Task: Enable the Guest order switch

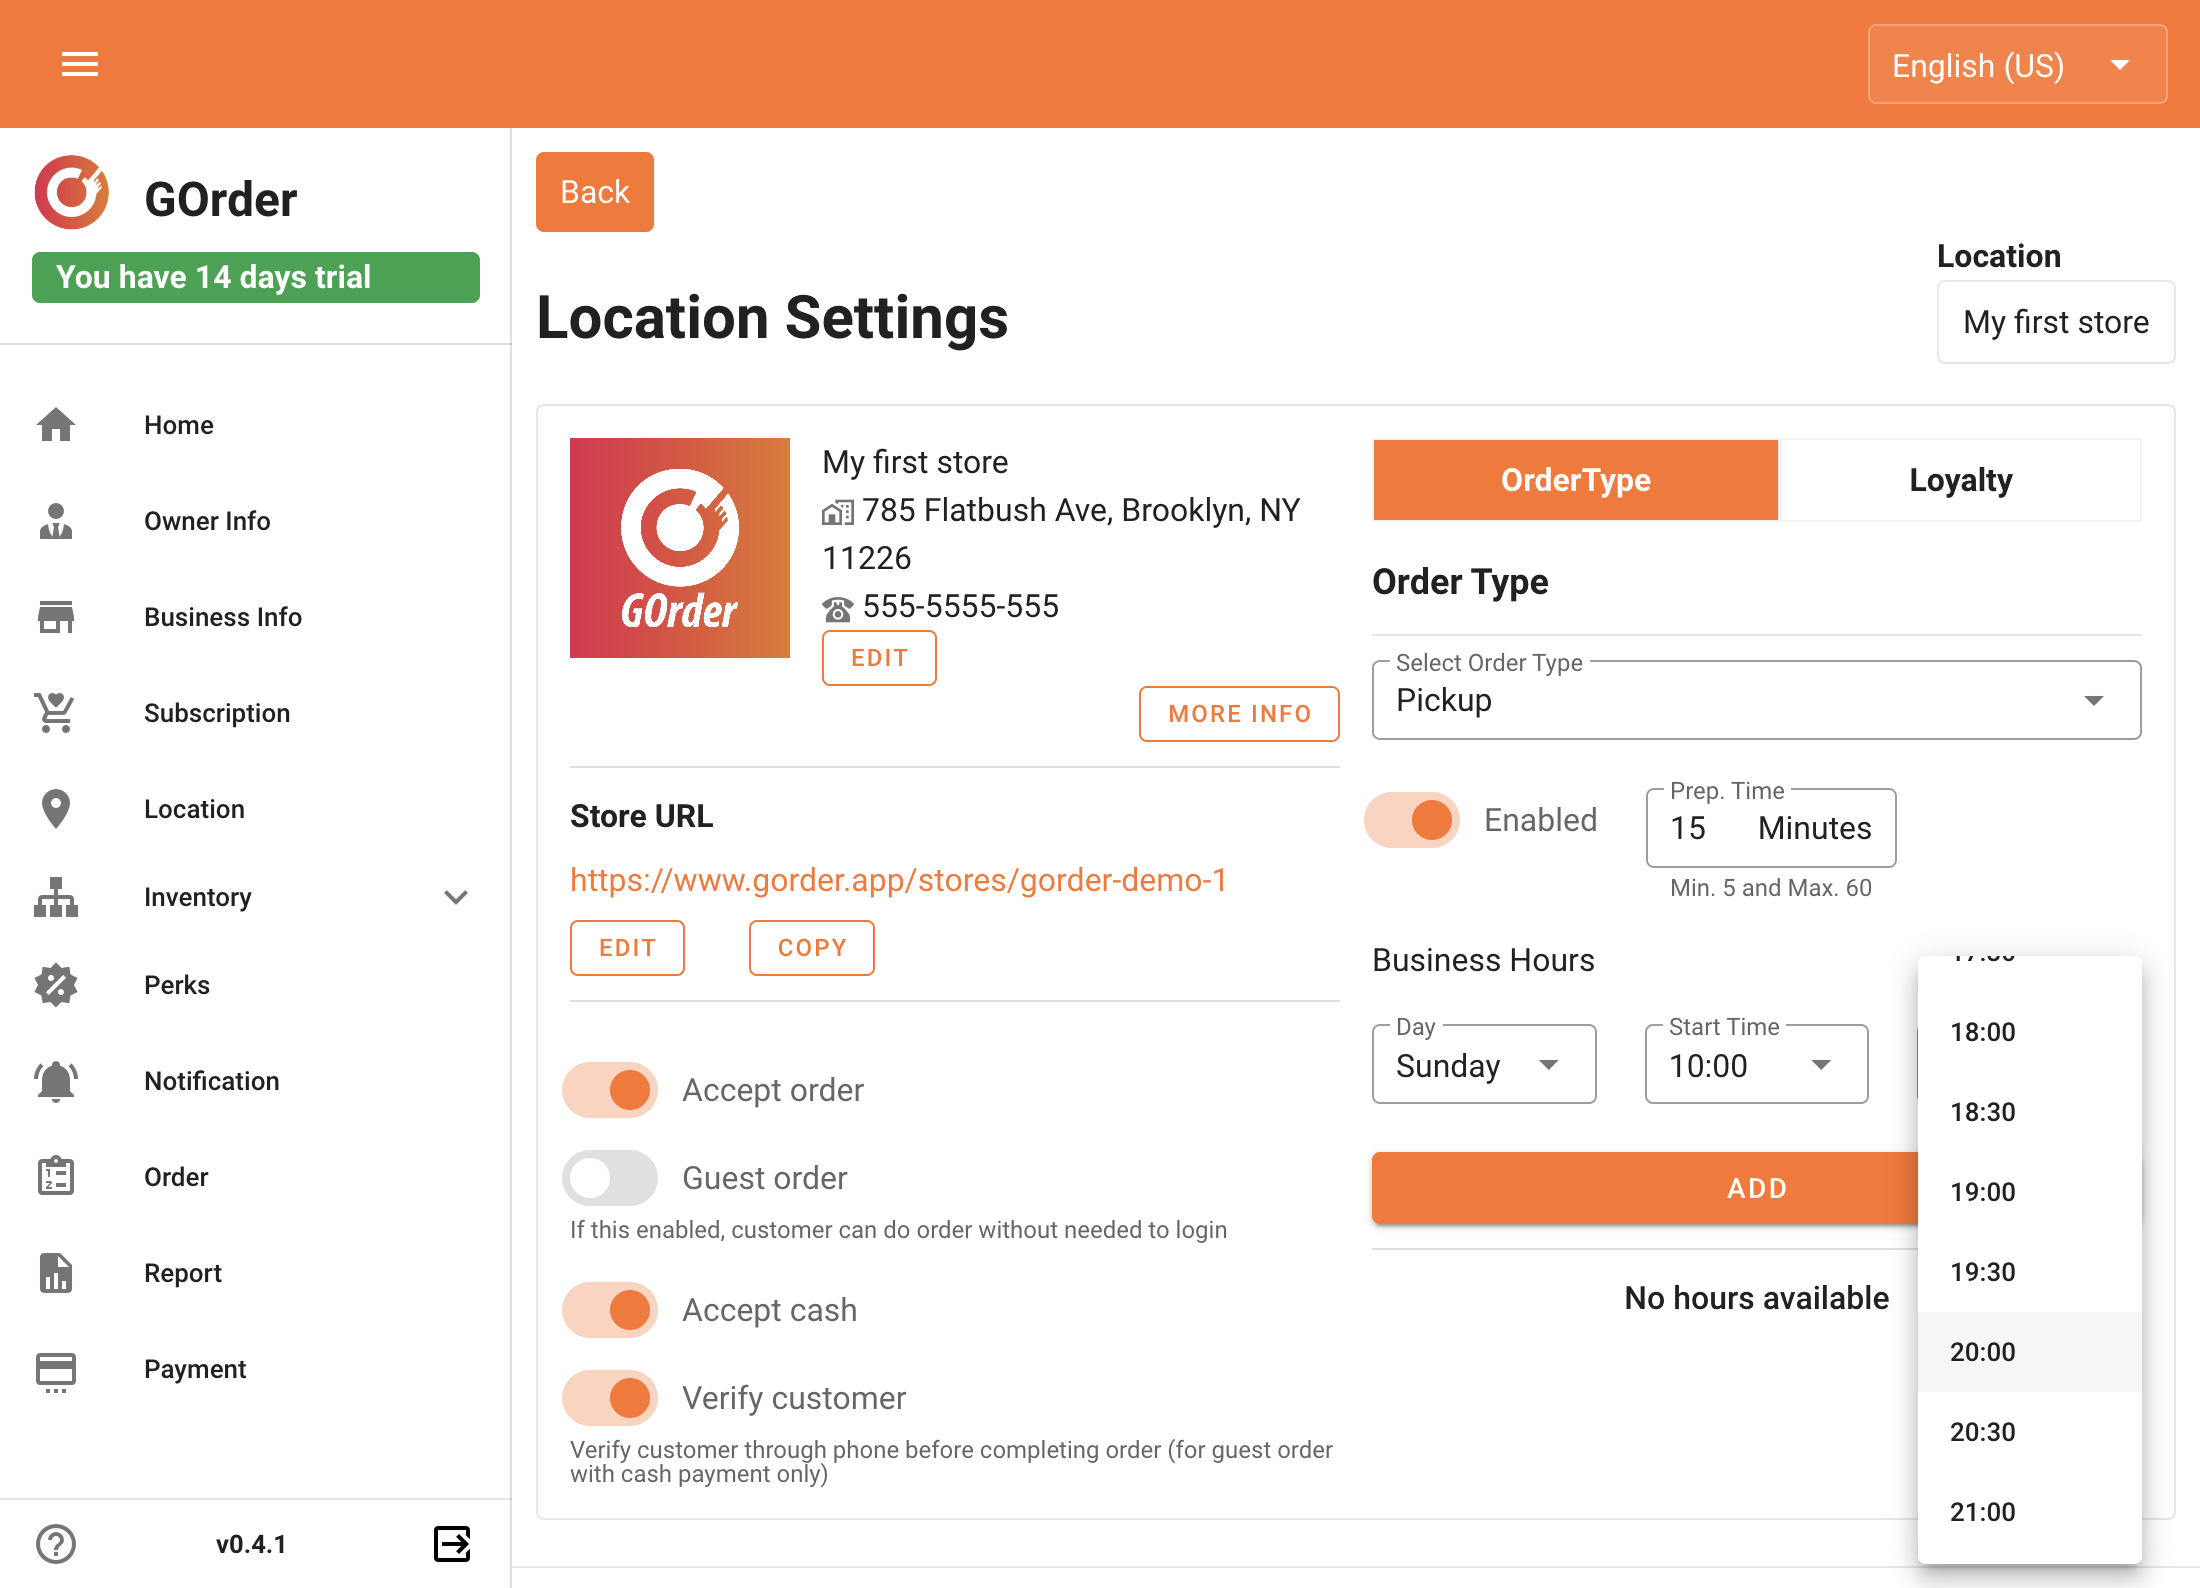Action: pos(610,1178)
